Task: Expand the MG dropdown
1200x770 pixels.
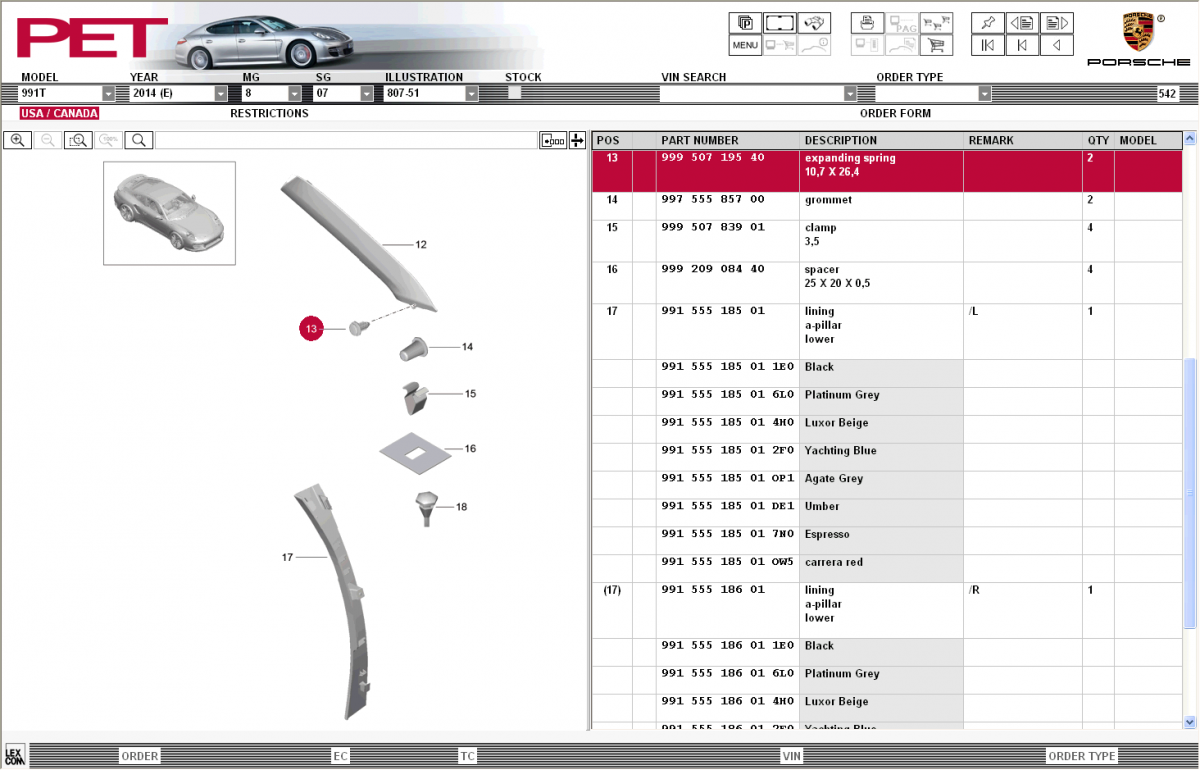Action: click(294, 94)
